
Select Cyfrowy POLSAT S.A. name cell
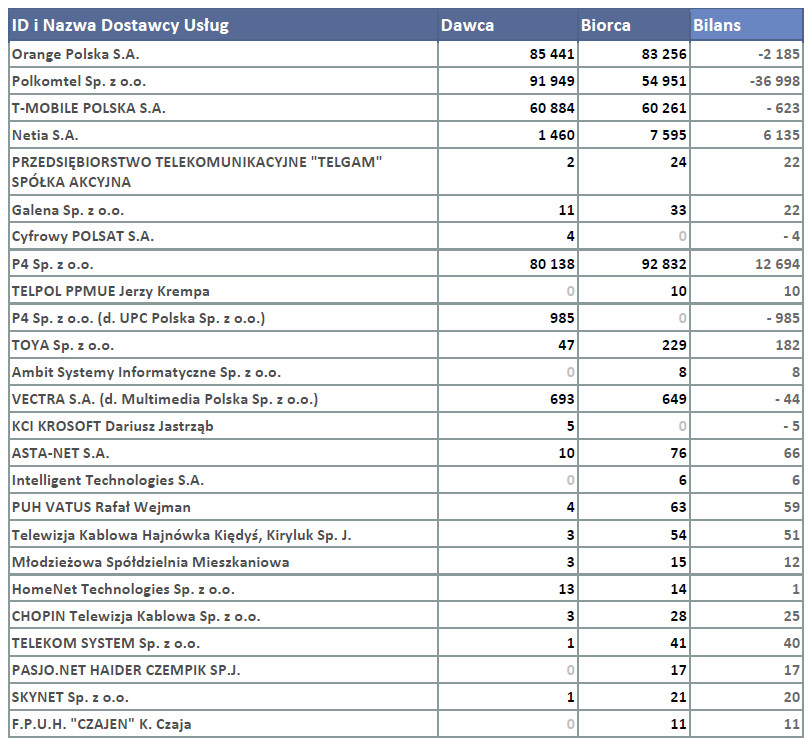[83, 237]
